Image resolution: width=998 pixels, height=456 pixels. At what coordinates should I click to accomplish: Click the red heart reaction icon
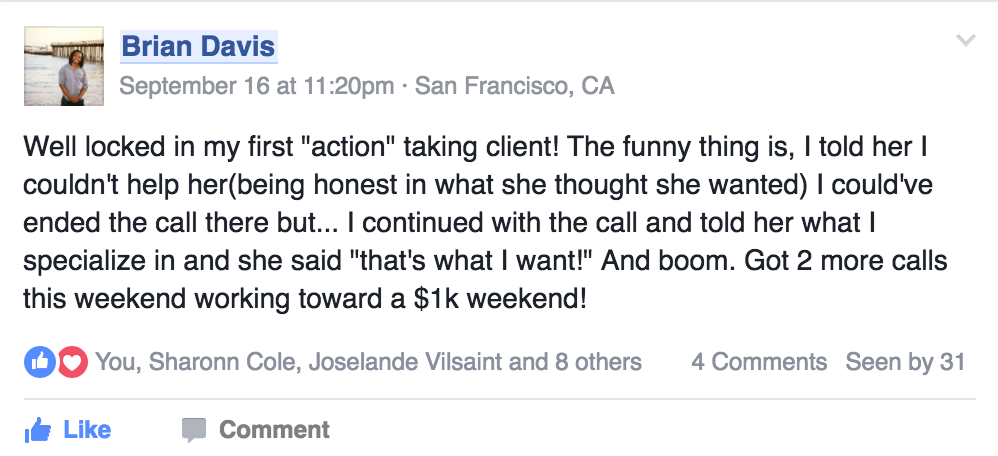click(73, 362)
